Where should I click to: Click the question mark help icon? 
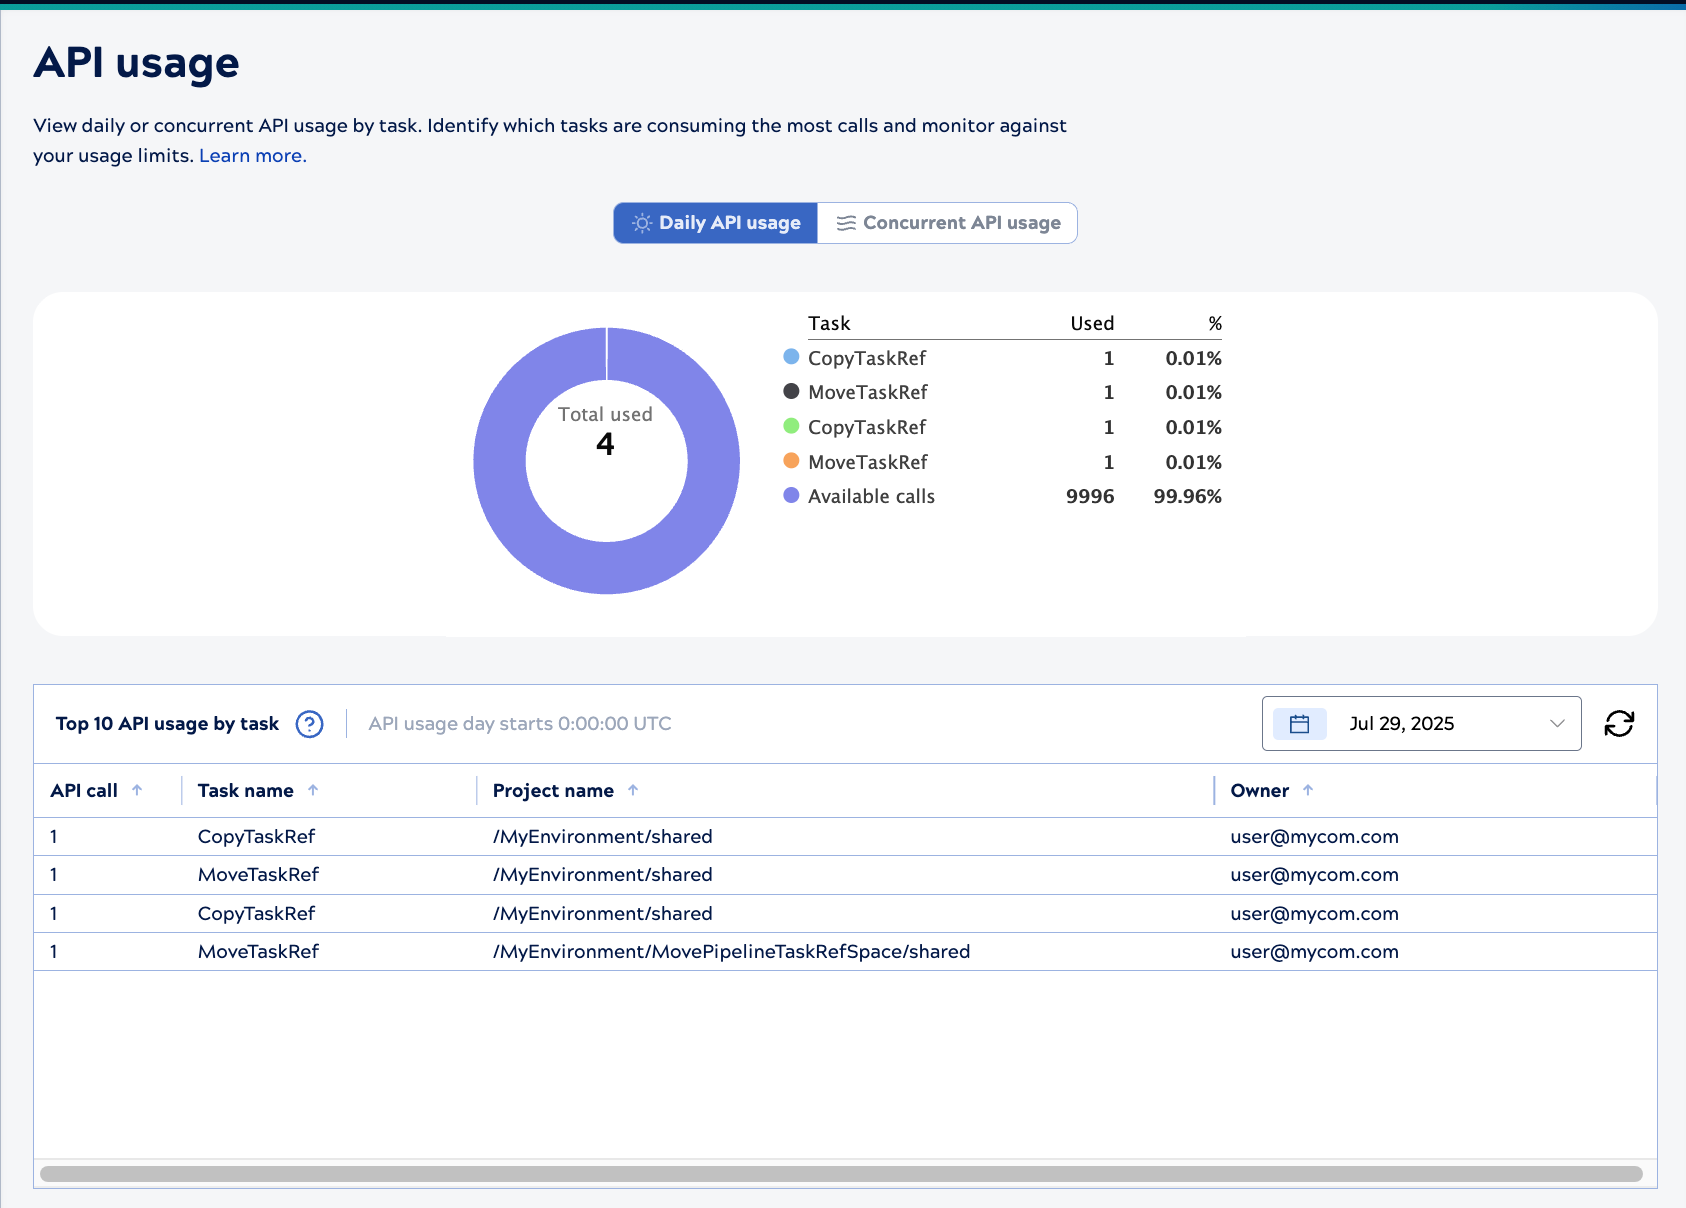coord(309,724)
